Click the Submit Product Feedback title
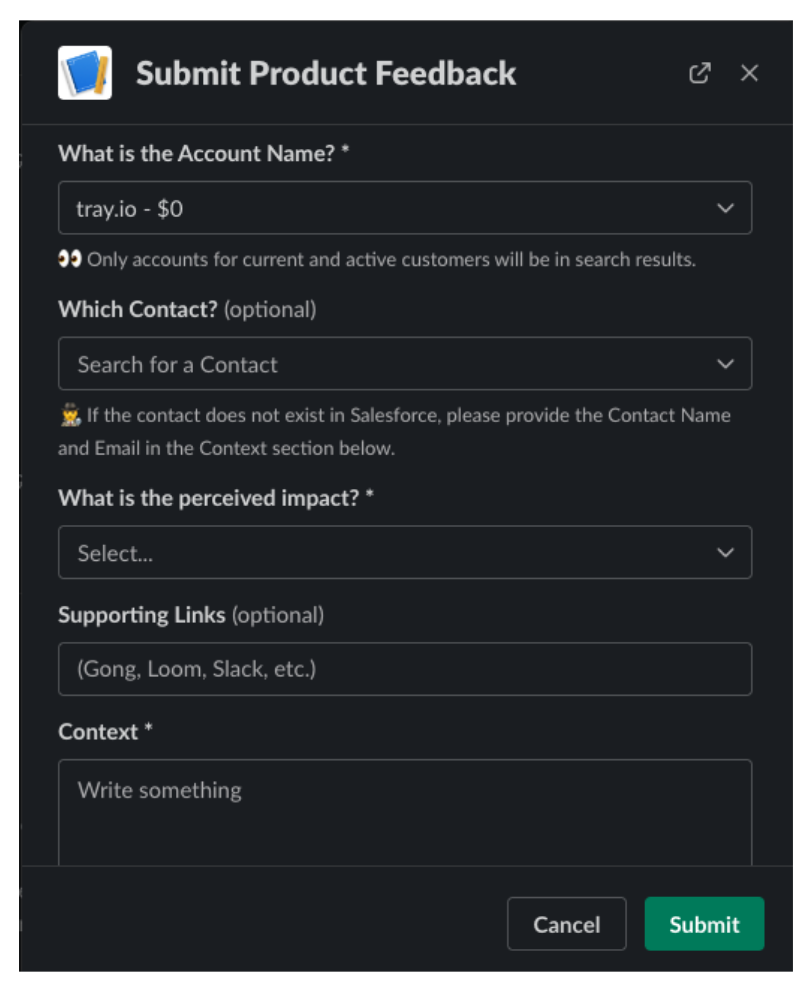This screenshot has height=1000, width=812. (326, 73)
